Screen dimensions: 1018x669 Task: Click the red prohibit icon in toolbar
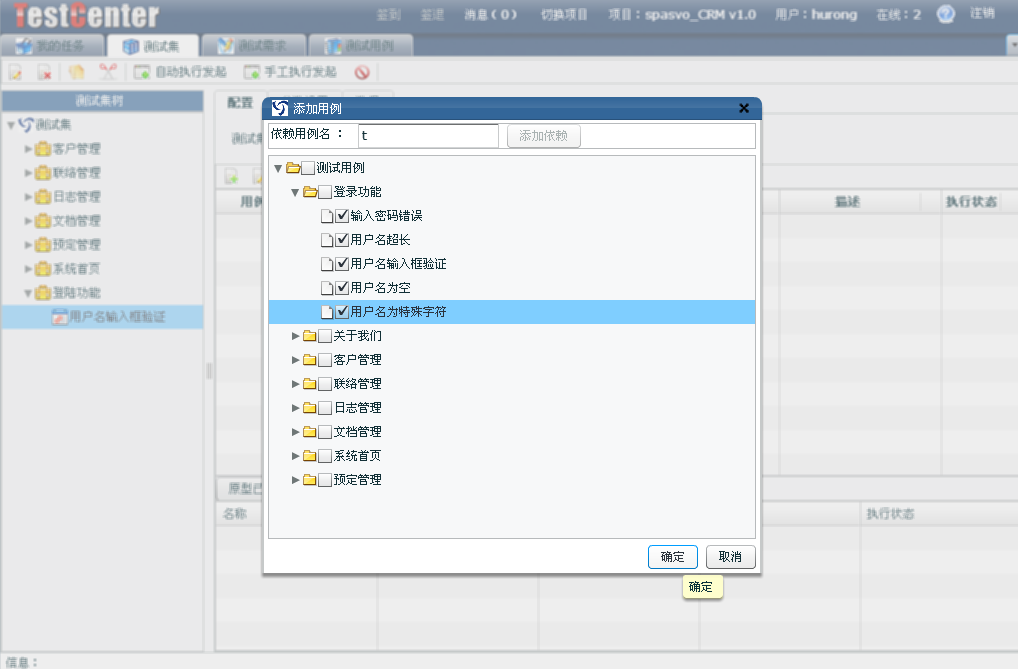click(362, 72)
